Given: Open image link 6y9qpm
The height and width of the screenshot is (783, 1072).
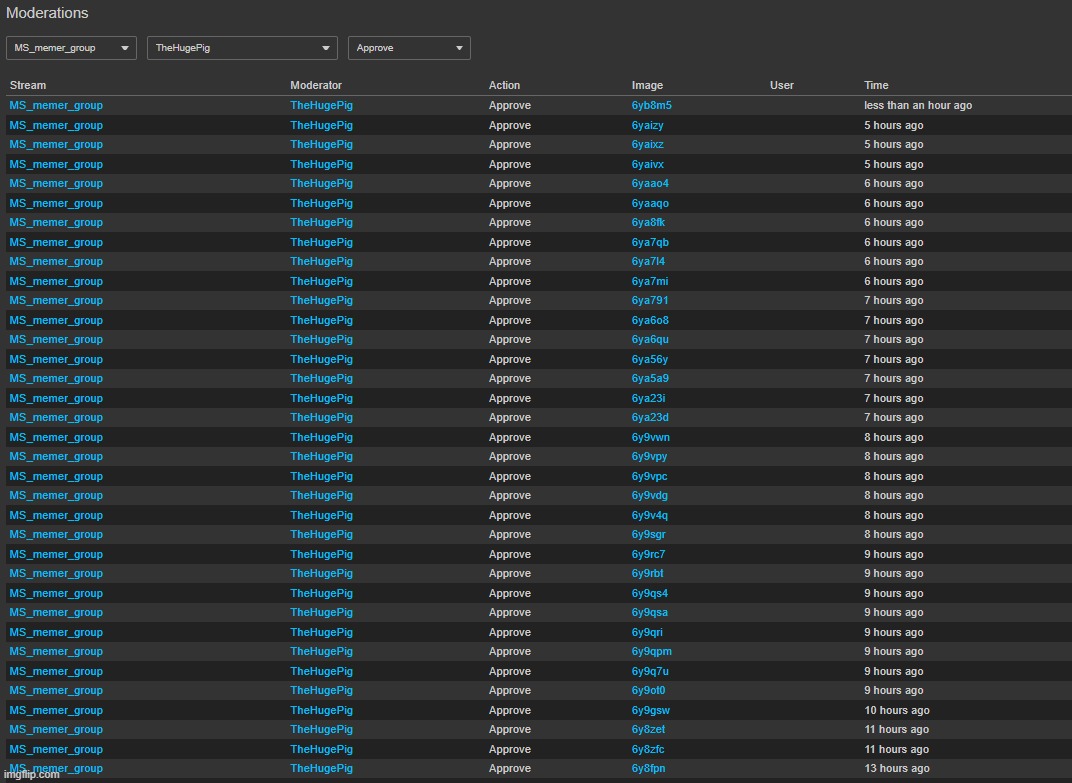Looking at the screenshot, I should pos(651,651).
